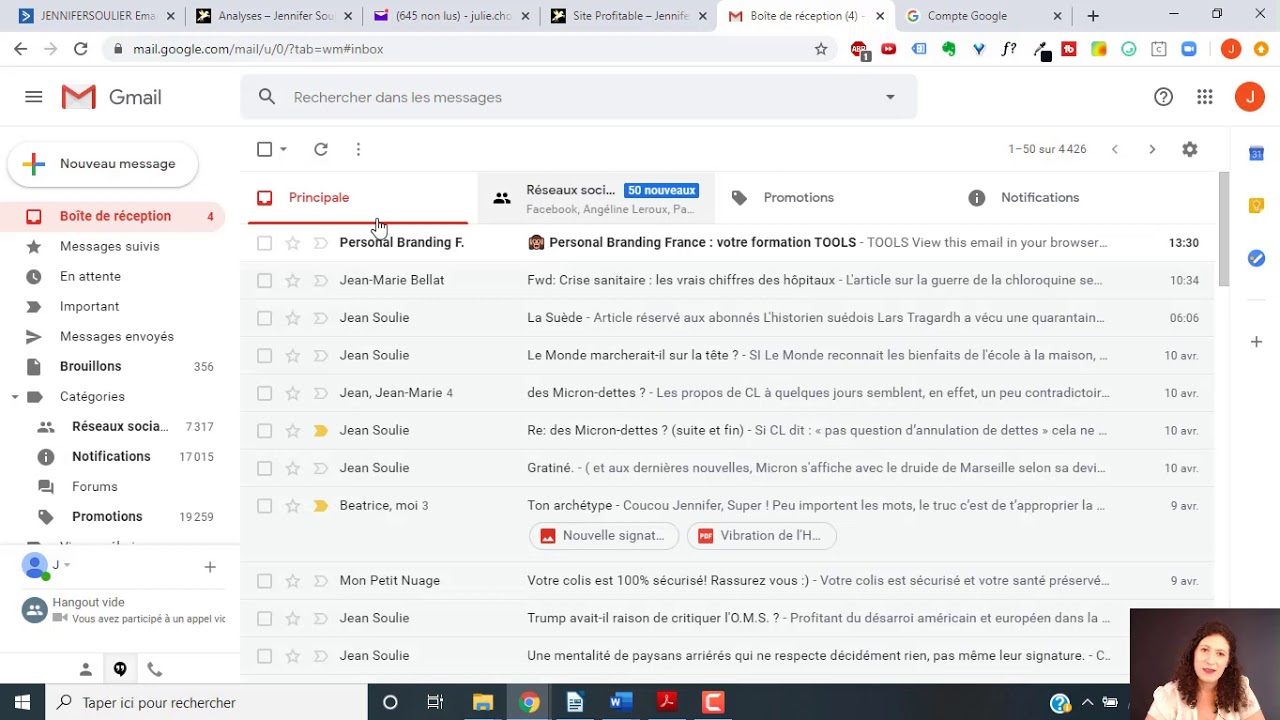Open Hangouts contacts icon
1280x720 pixels.
[x=86, y=669]
